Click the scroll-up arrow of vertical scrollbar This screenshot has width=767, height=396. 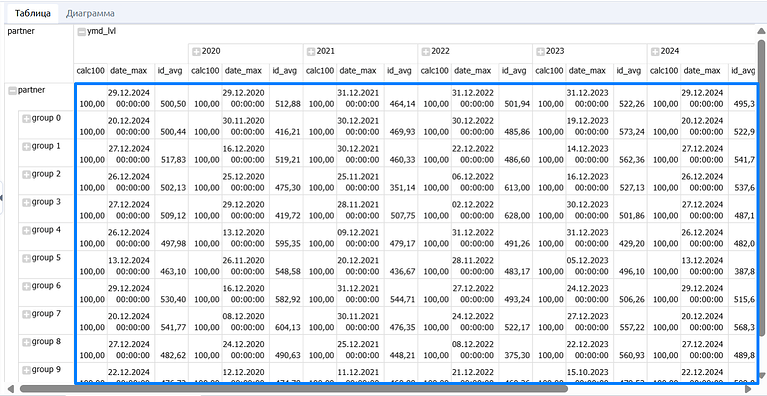(761, 30)
